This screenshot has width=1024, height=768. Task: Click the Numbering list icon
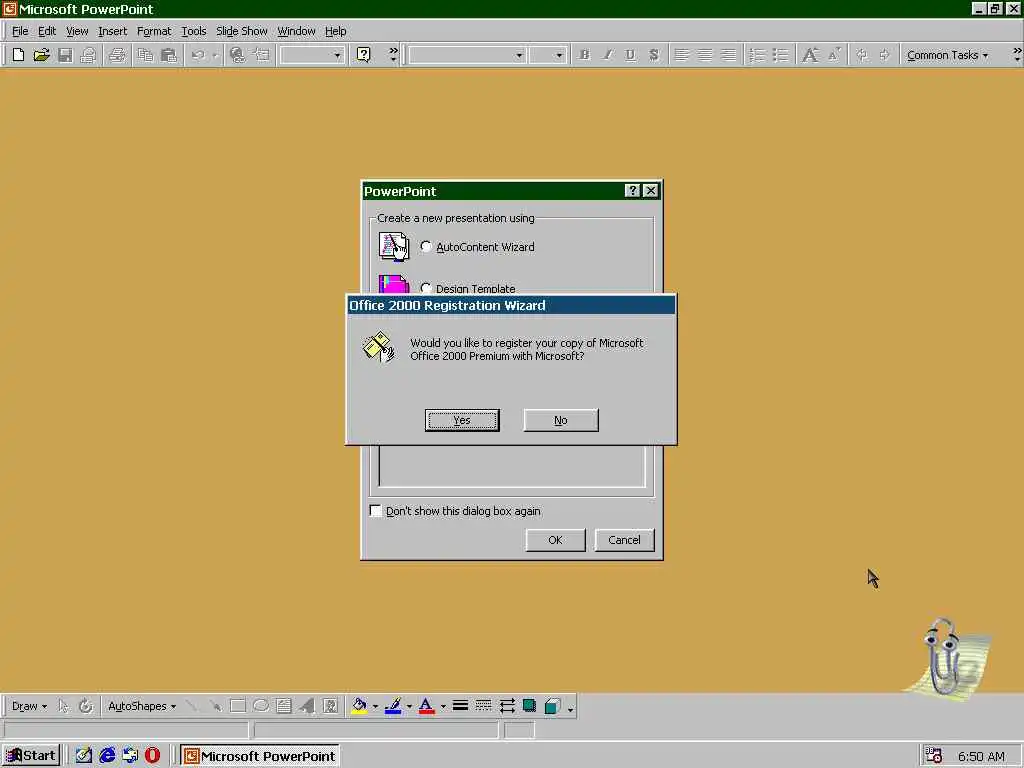(x=757, y=55)
